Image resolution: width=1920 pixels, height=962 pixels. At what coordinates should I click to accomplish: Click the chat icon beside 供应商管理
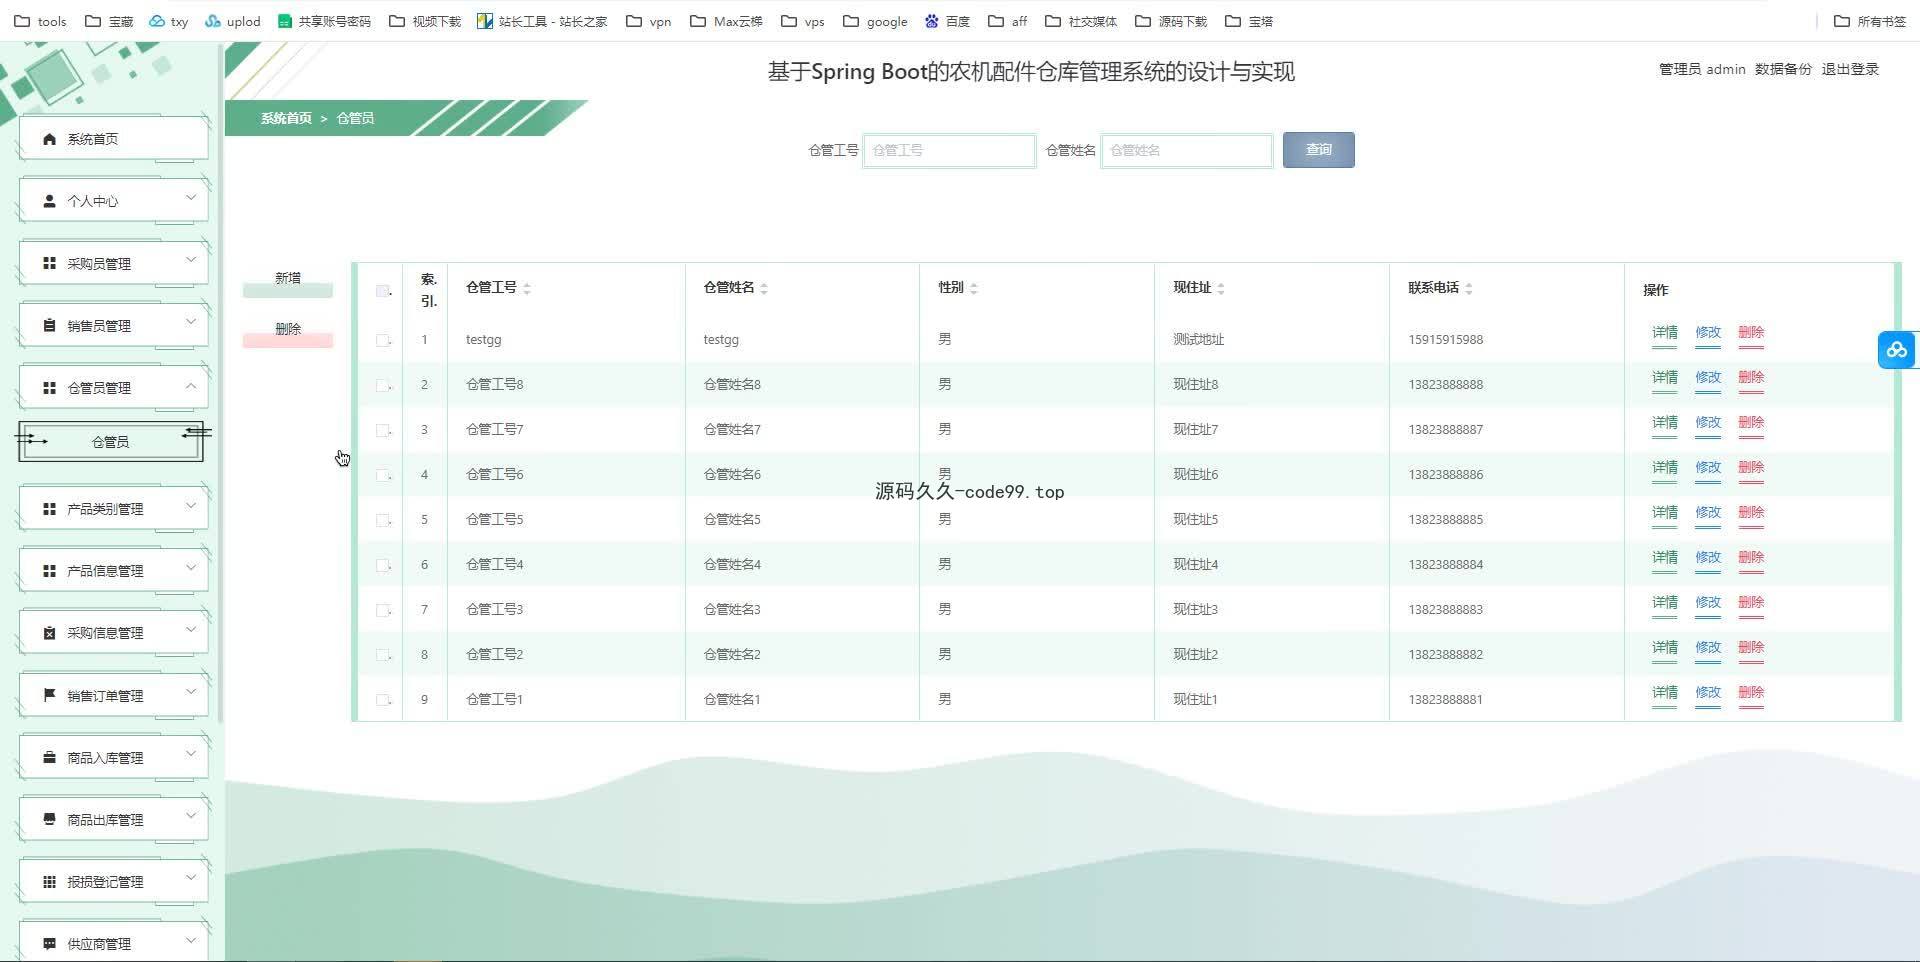pos(49,944)
